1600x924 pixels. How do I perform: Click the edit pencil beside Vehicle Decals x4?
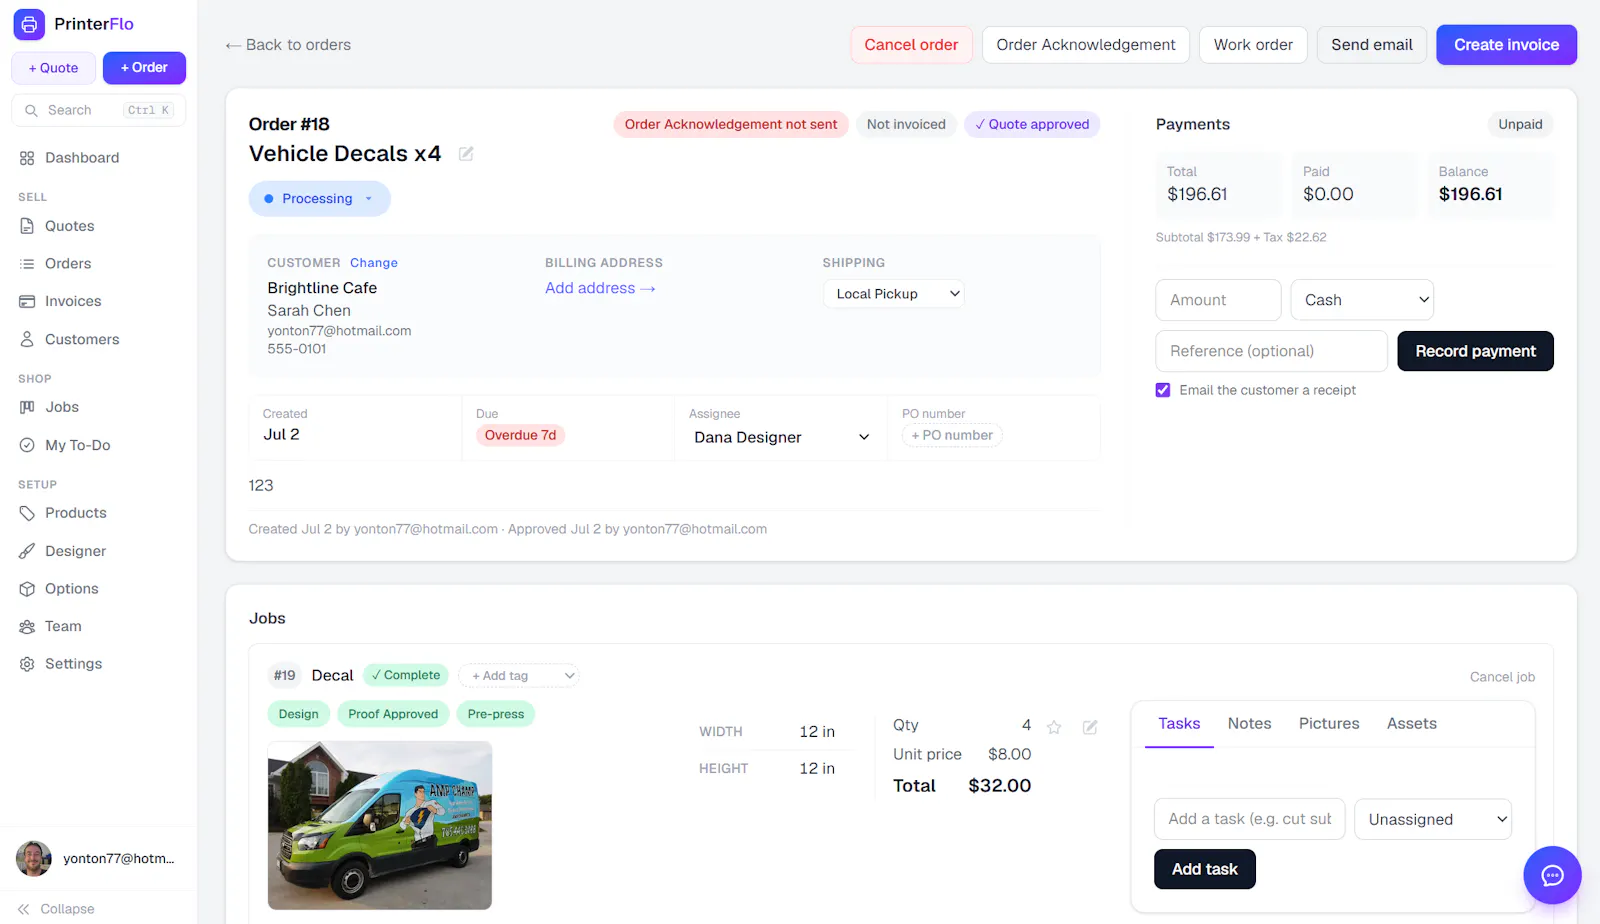click(x=466, y=154)
